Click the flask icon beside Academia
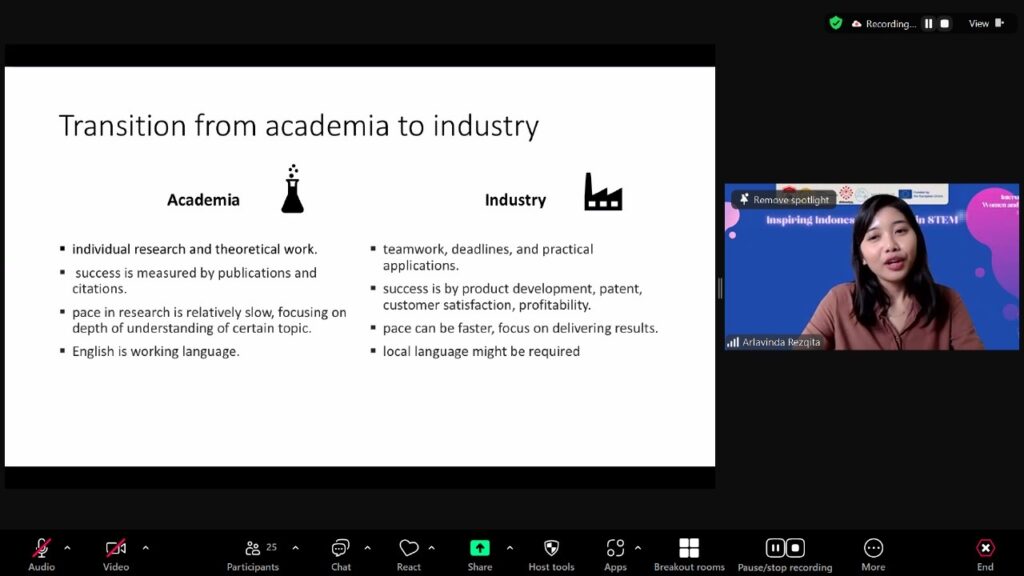 293,189
